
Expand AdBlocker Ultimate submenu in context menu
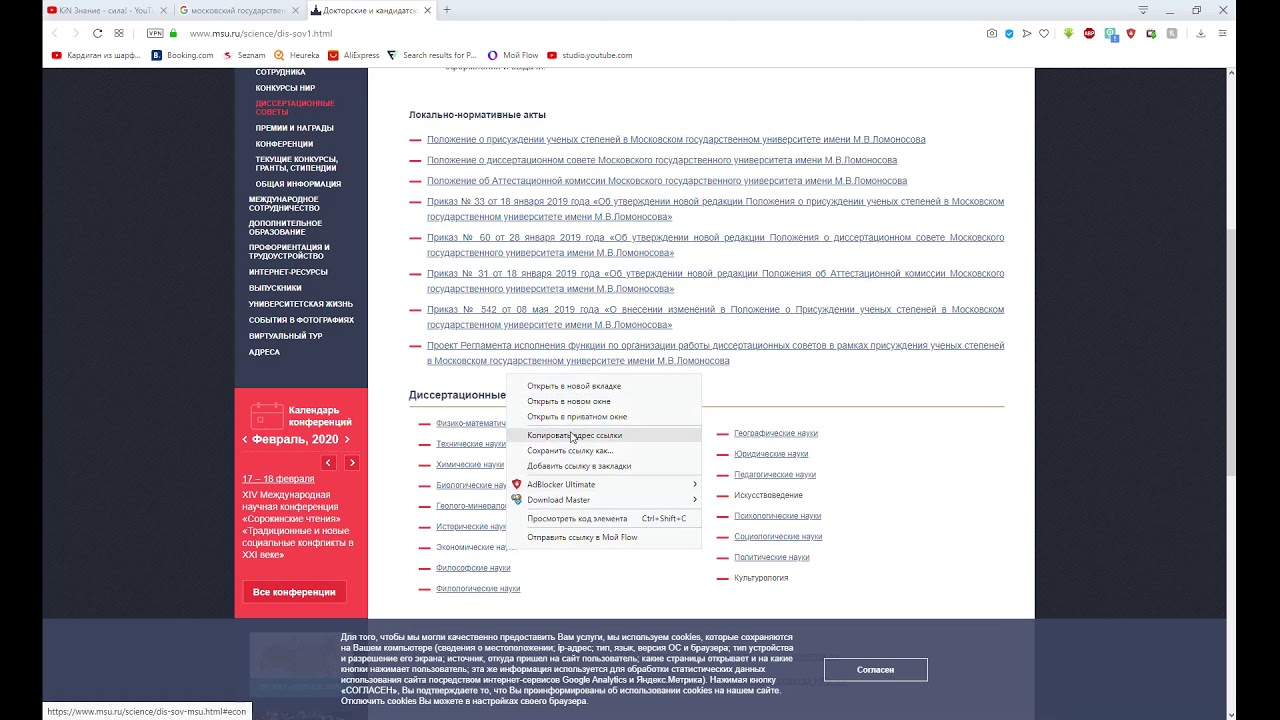click(604, 484)
